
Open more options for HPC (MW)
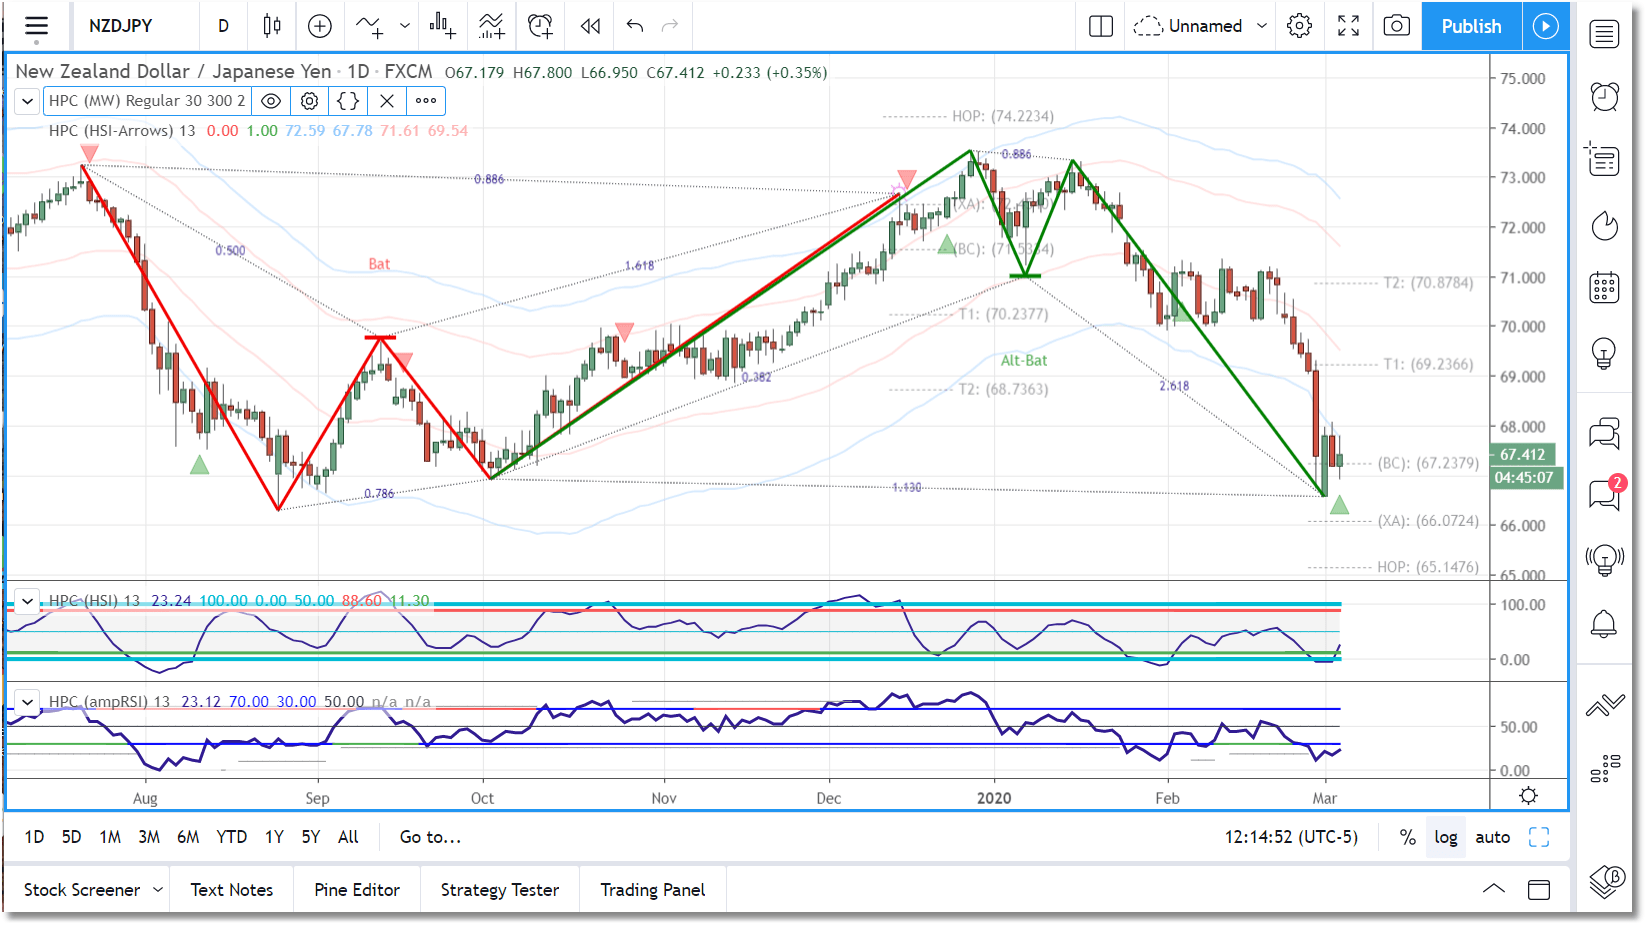click(x=426, y=101)
